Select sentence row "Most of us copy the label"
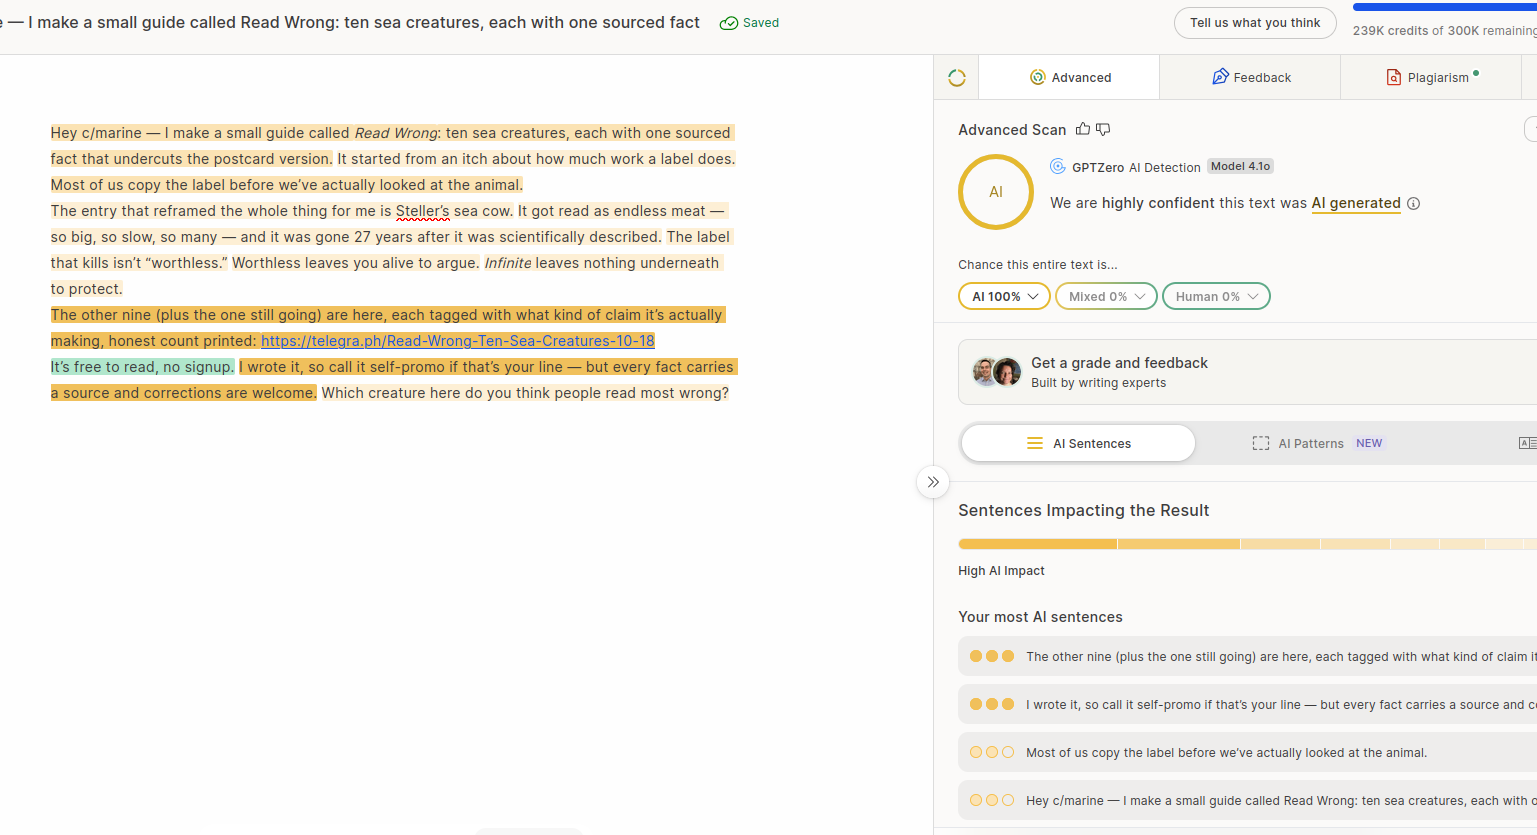This screenshot has height=835, width=1537. click(x=1247, y=753)
